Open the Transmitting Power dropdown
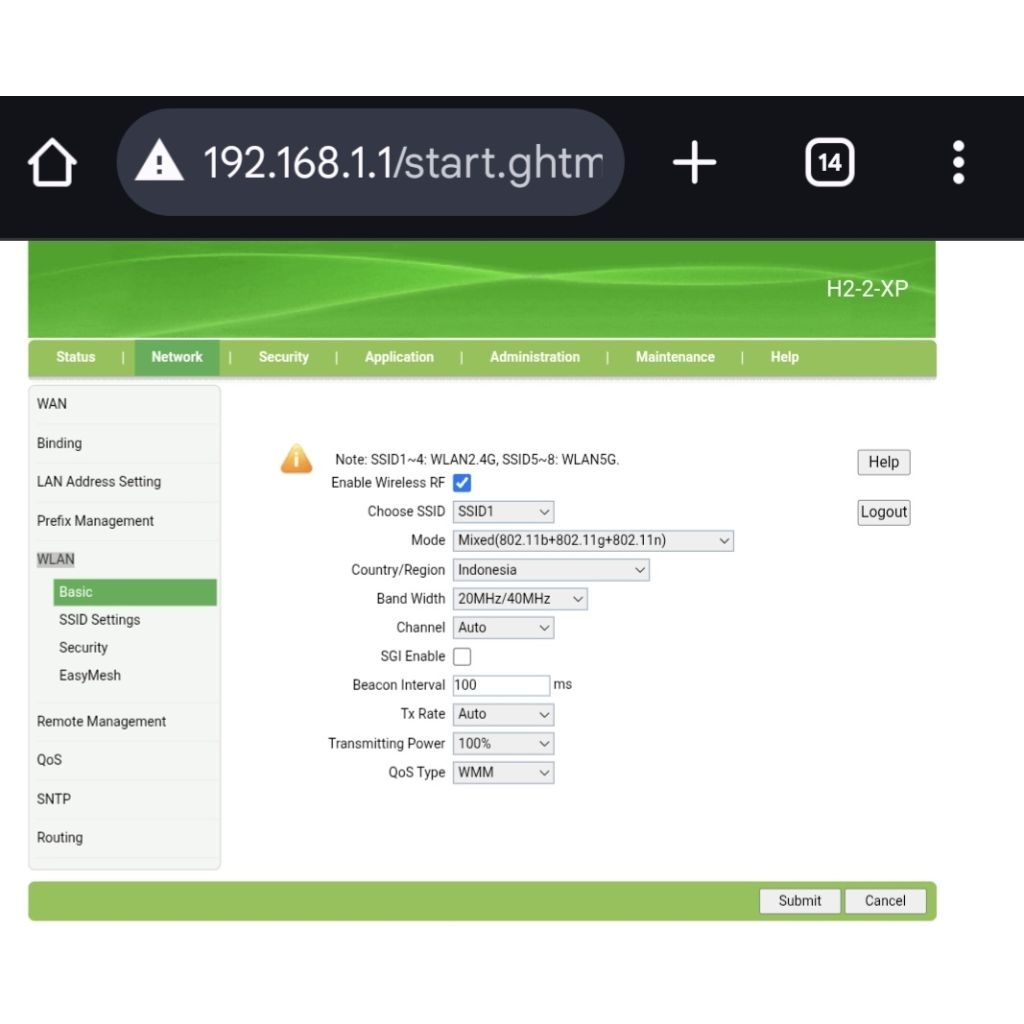The width and height of the screenshot is (1024, 1024). click(x=503, y=744)
